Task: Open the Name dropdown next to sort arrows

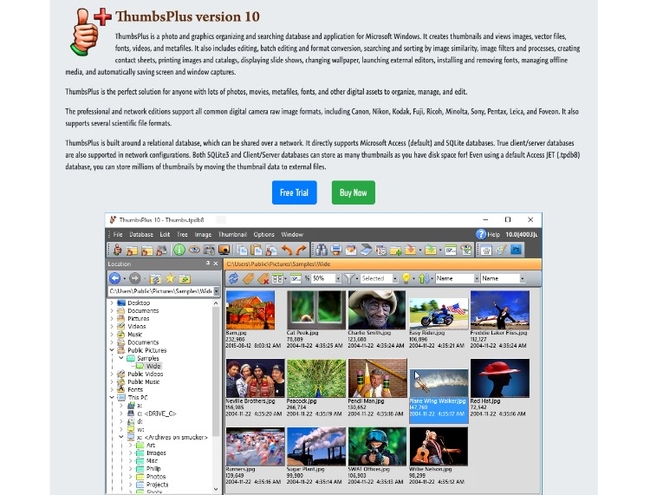Action: [x=477, y=279]
